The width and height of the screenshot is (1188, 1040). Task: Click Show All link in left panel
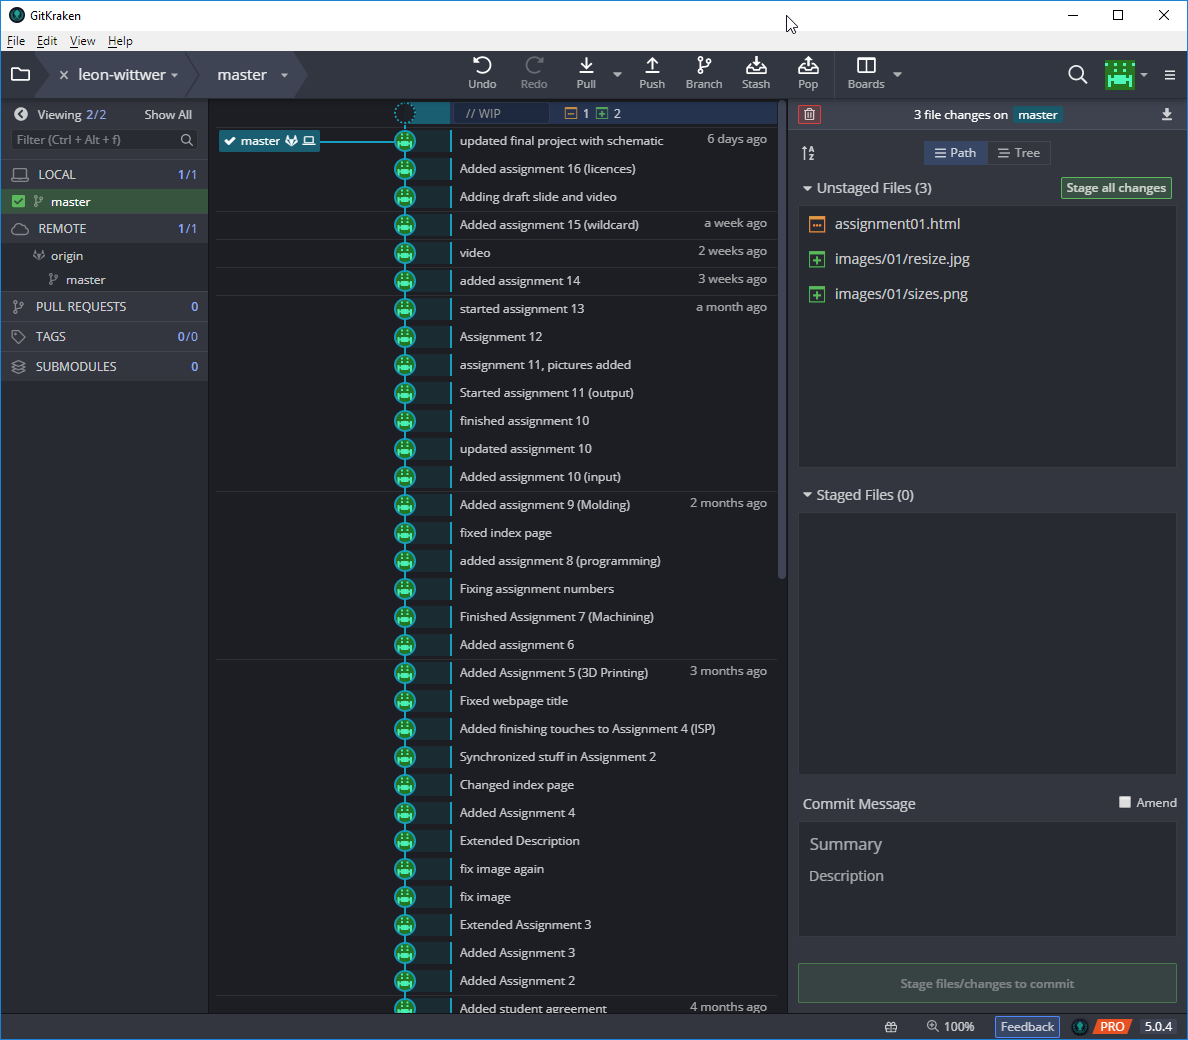pyautogui.click(x=168, y=114)
